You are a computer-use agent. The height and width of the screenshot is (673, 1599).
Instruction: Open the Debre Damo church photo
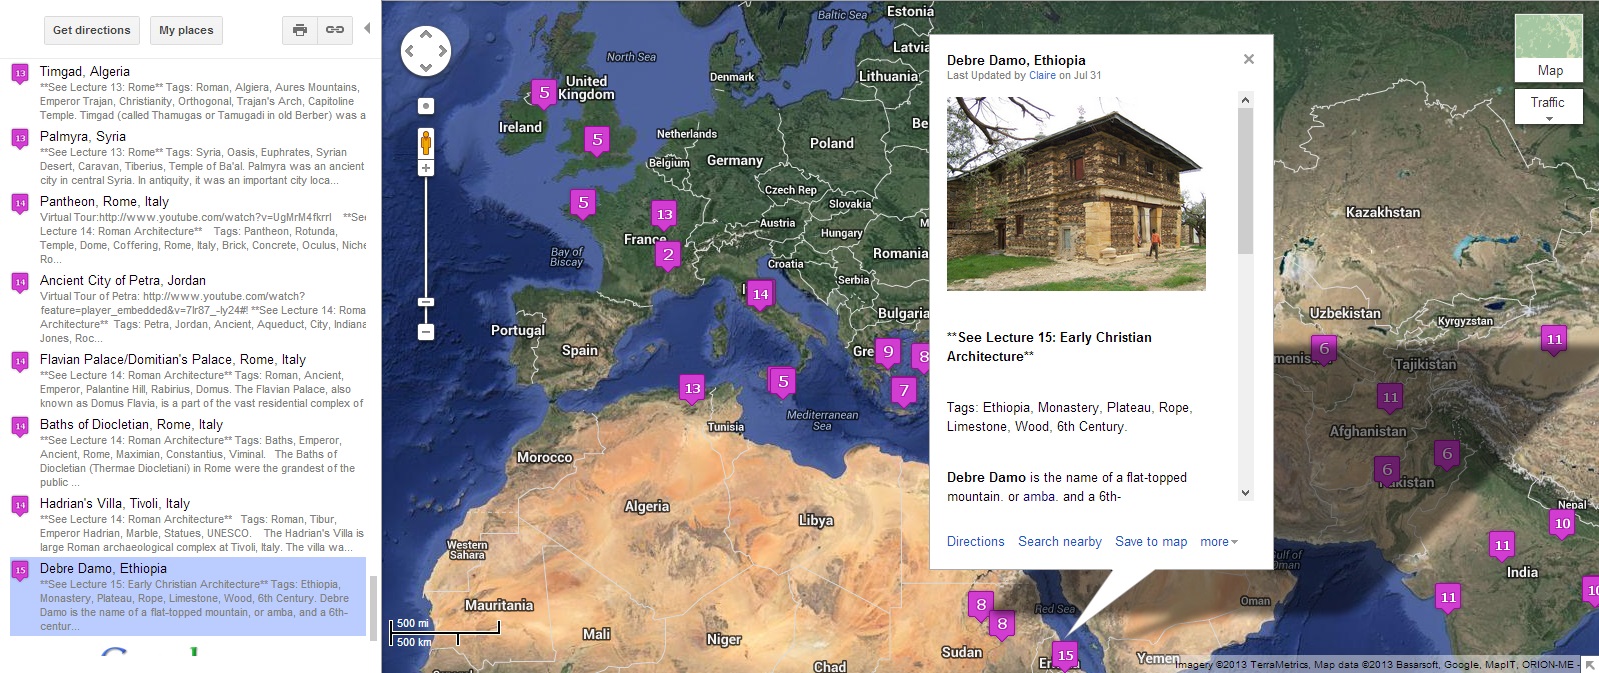pos(1076,193)
